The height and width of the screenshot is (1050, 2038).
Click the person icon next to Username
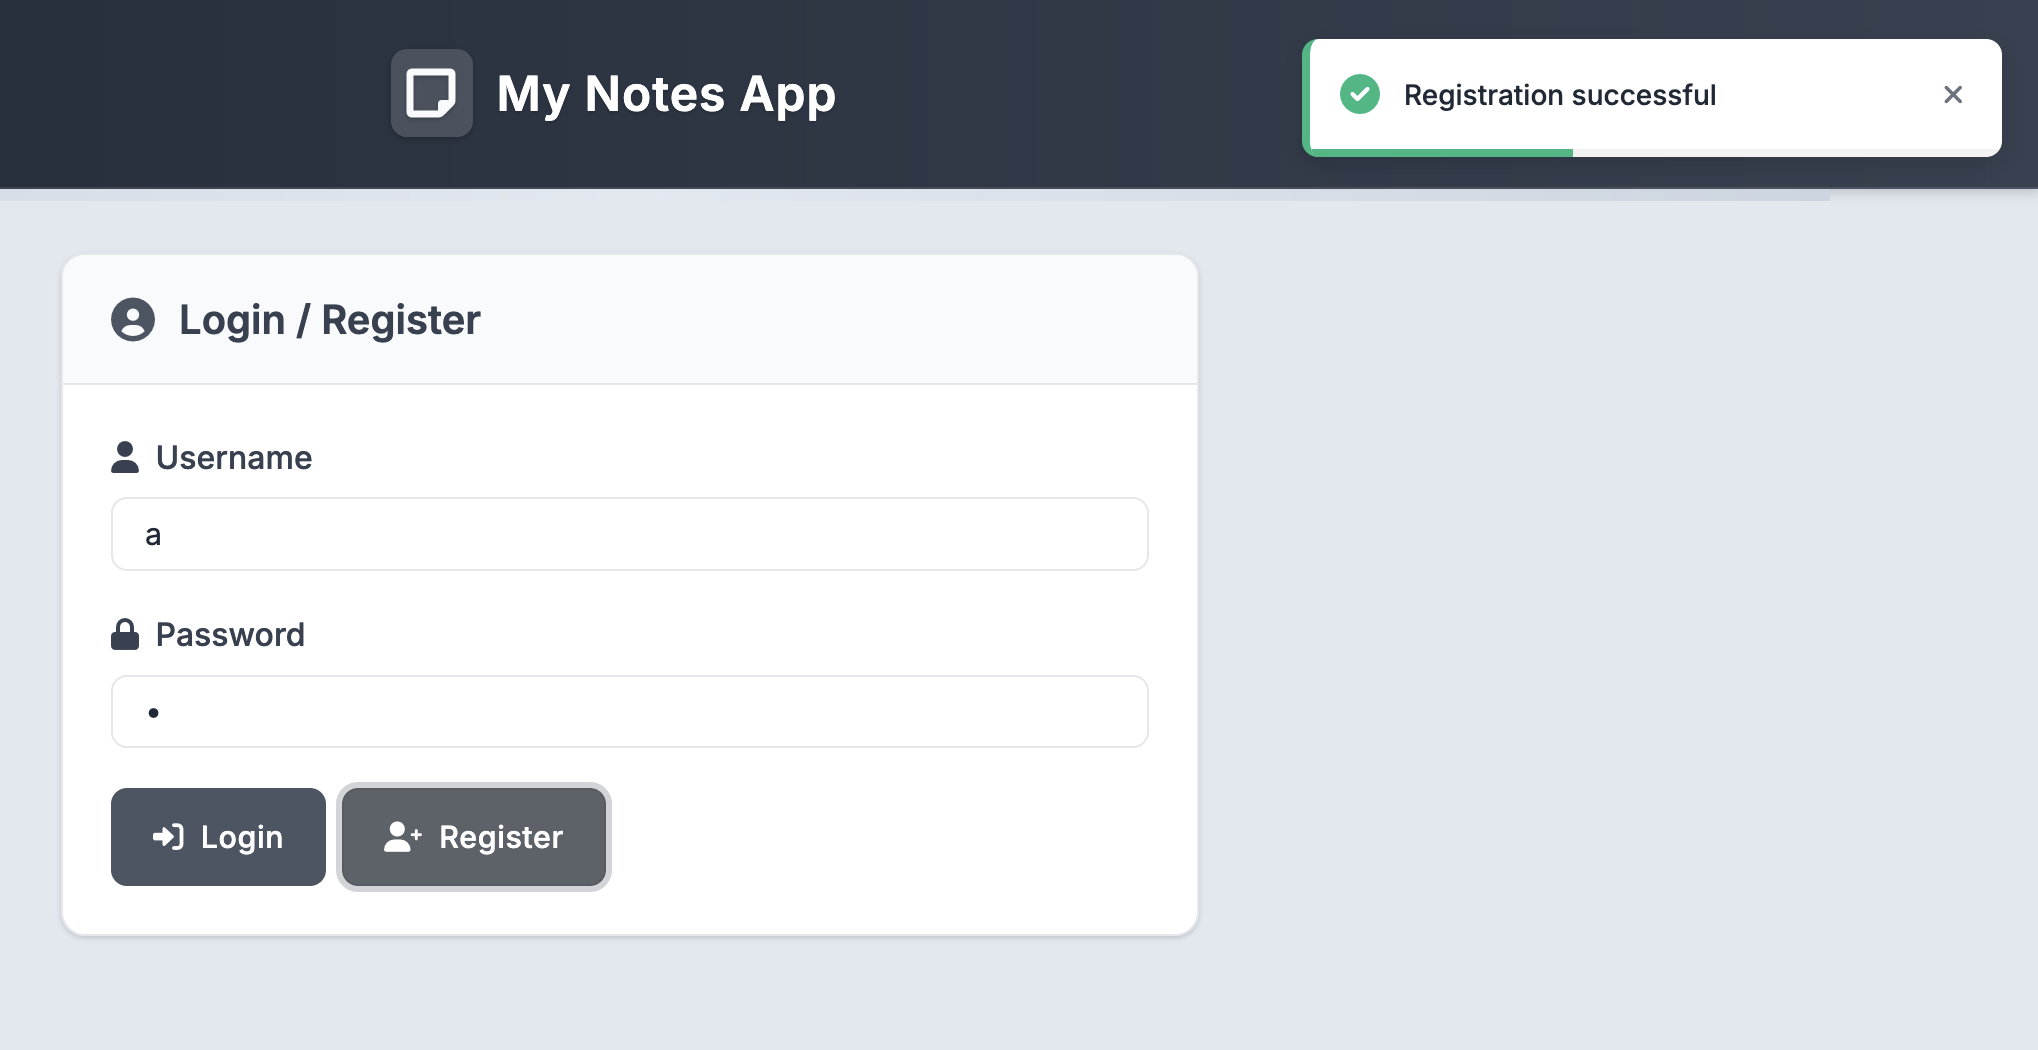tap(125, 457)
